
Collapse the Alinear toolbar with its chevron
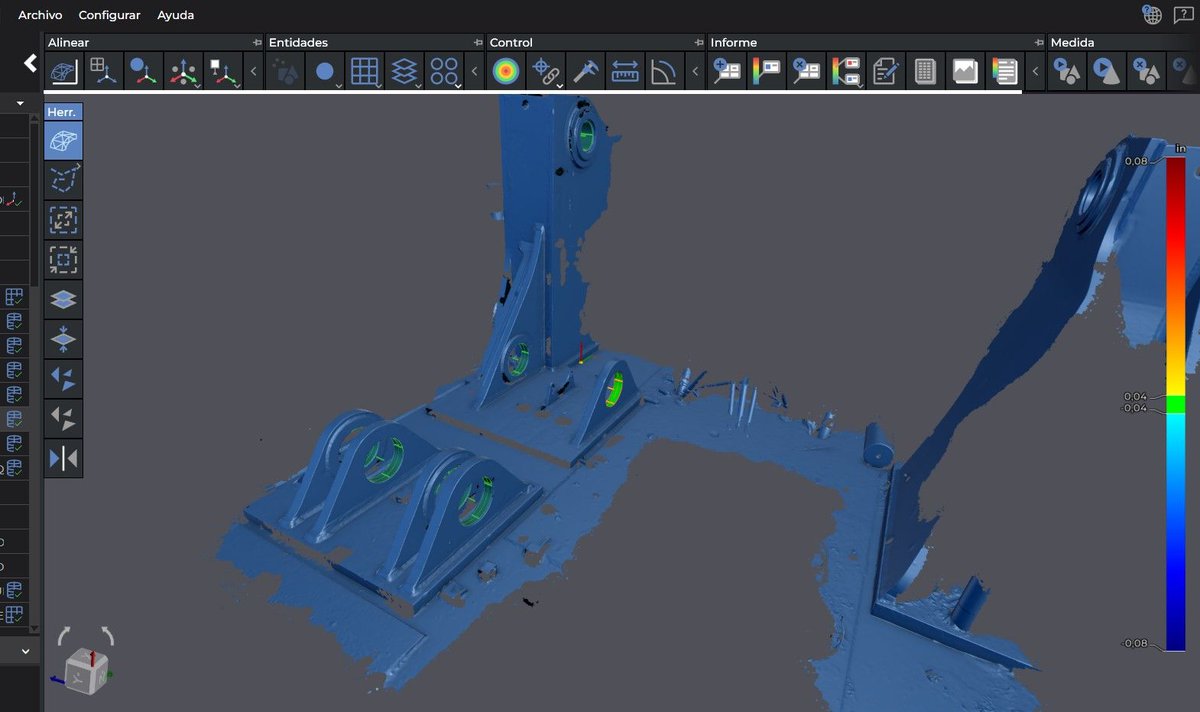point(252,71)
